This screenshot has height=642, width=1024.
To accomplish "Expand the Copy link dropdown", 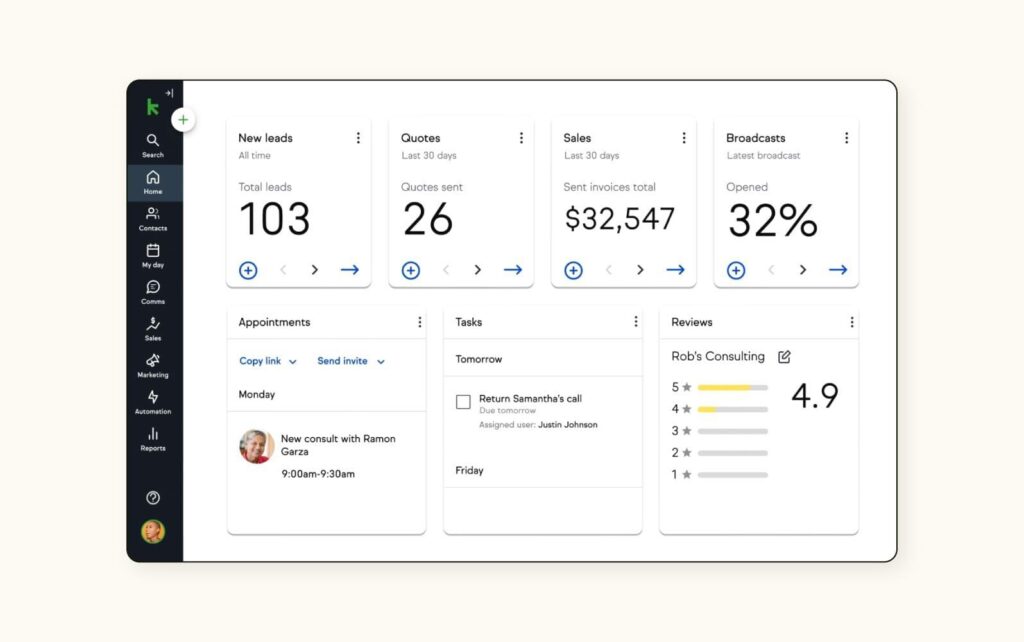I will [268, 361].
